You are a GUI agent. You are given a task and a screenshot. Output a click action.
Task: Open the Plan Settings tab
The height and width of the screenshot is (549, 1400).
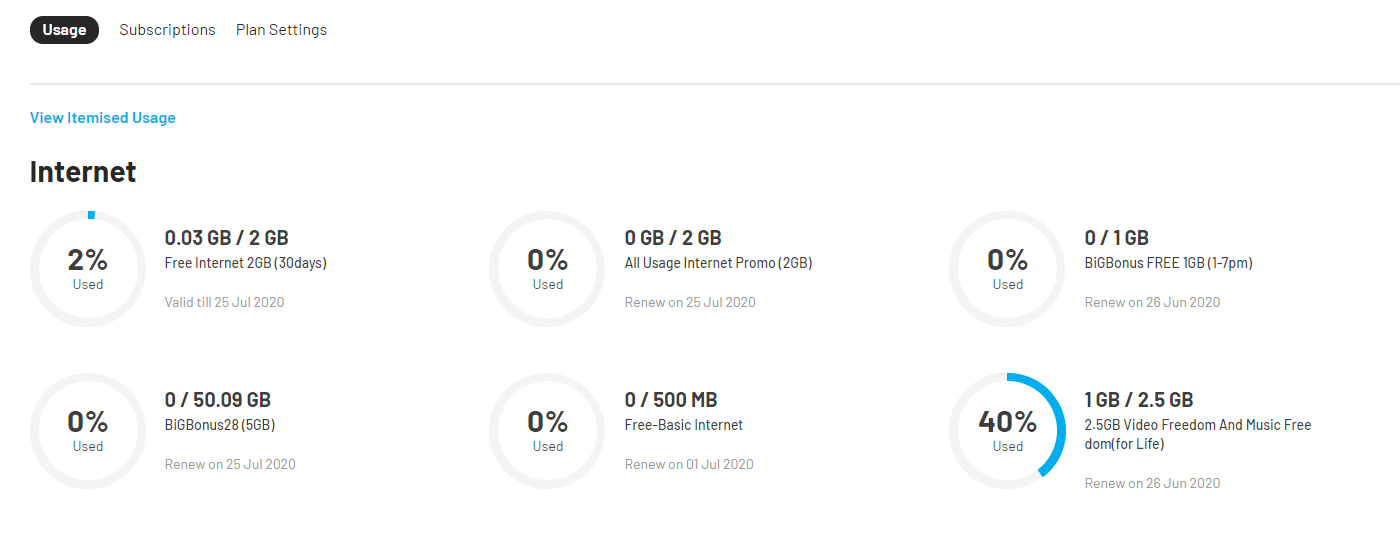point(281,30)
